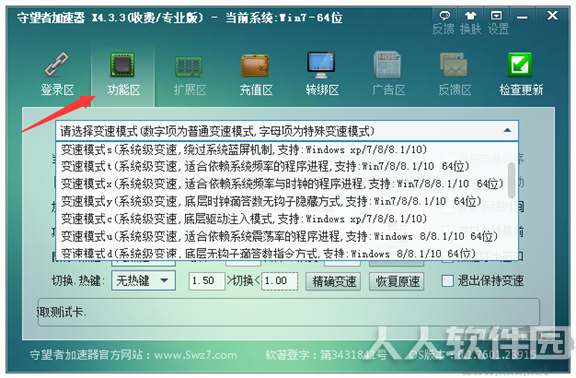Click the 换肤 shirt icon
The height and width of the screenshot is (378, 576).
tap(471, 16)
